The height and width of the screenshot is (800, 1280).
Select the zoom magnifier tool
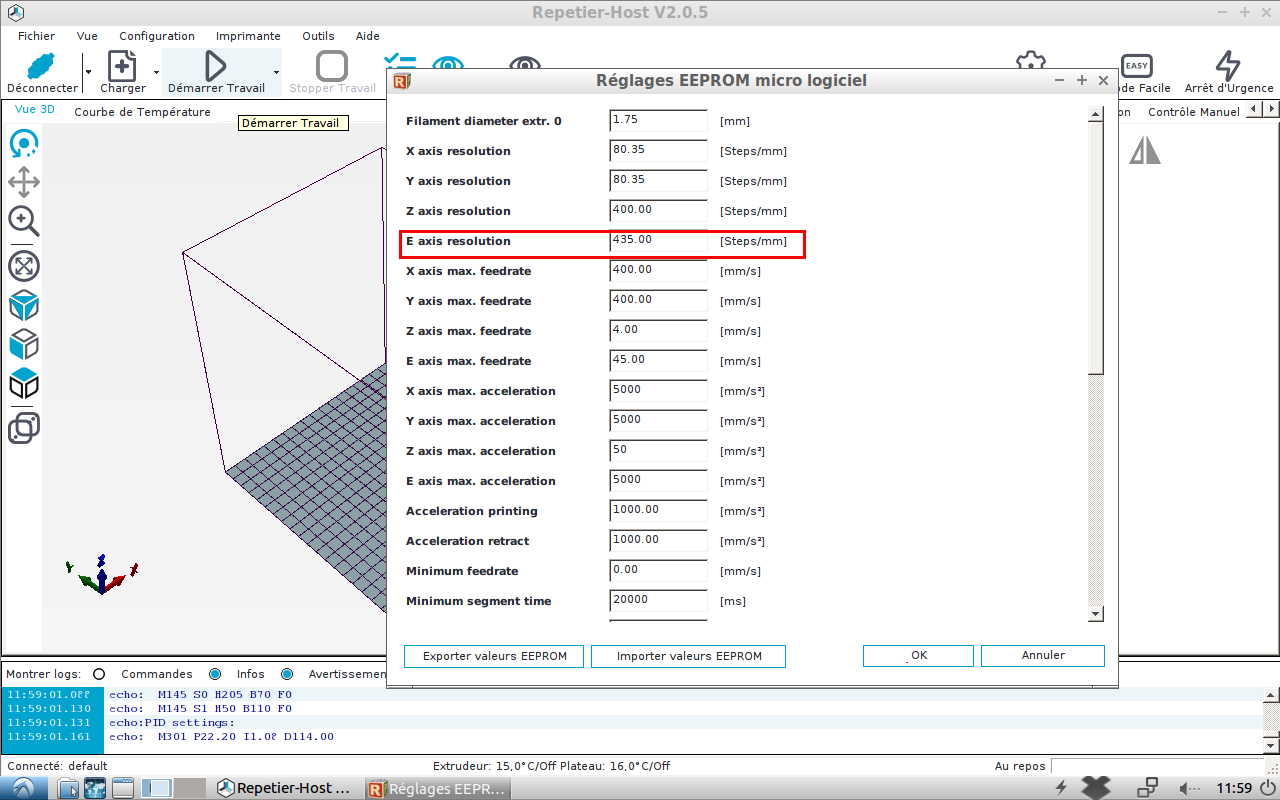[x=24, y=221]
